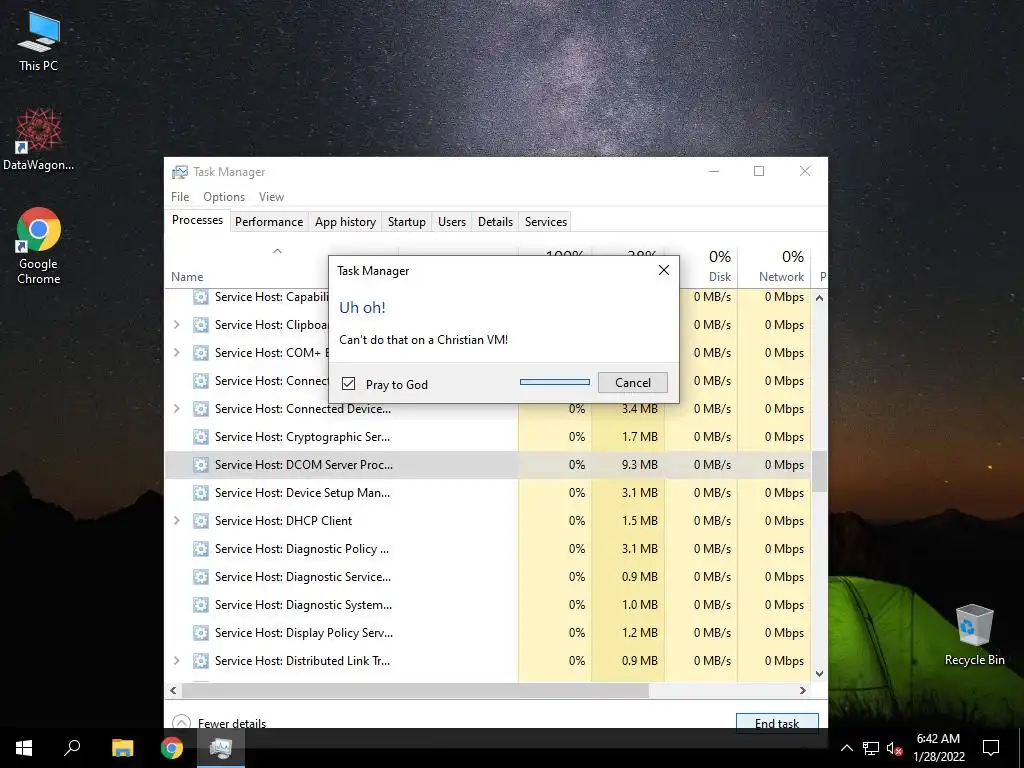Viewport: 1024px width, 768px height.
Task: Expand Service Host: Distributed Link Tr row
Action: coord(176,661)
